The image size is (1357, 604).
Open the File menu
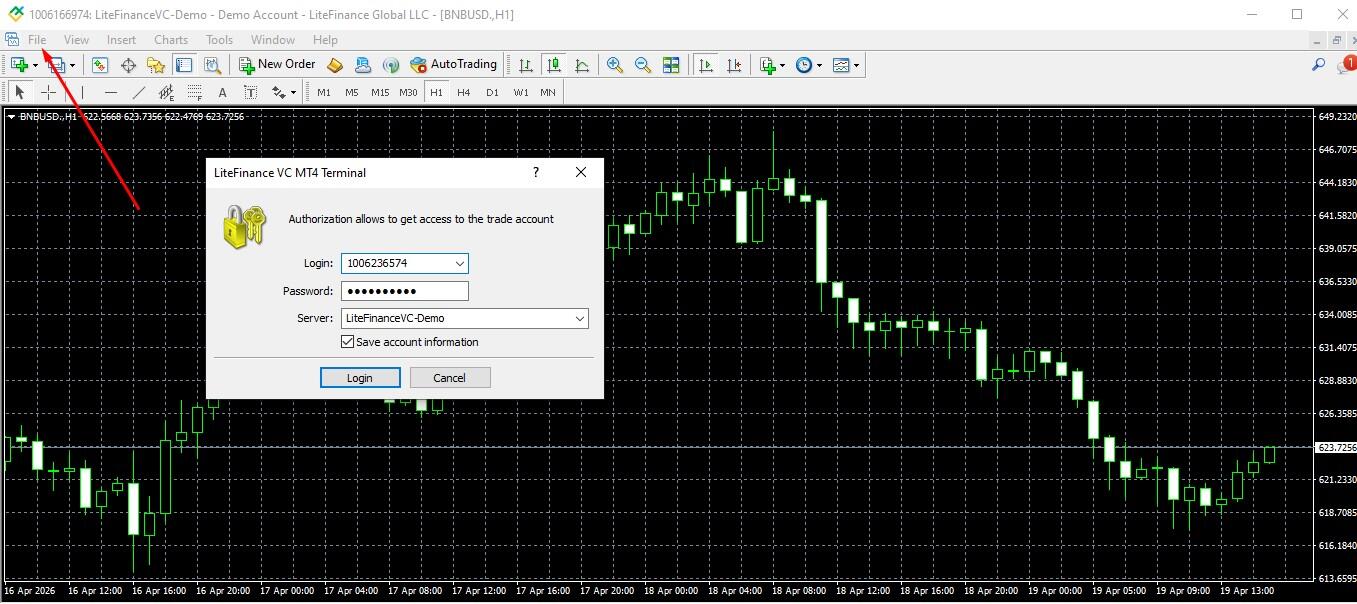pyautogui.click(x=37, y=40)
